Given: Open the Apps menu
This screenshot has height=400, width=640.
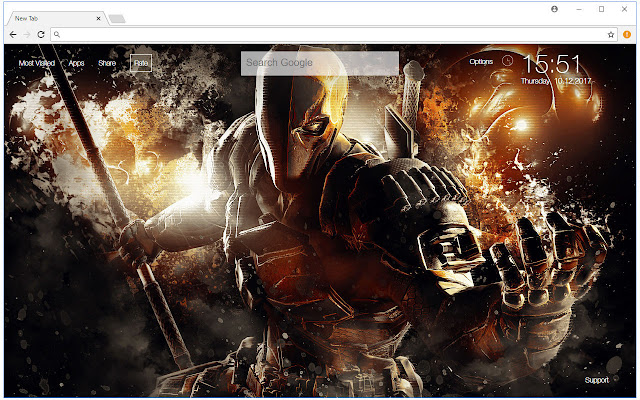Looking at the screenshot, I should click(76, 63).
